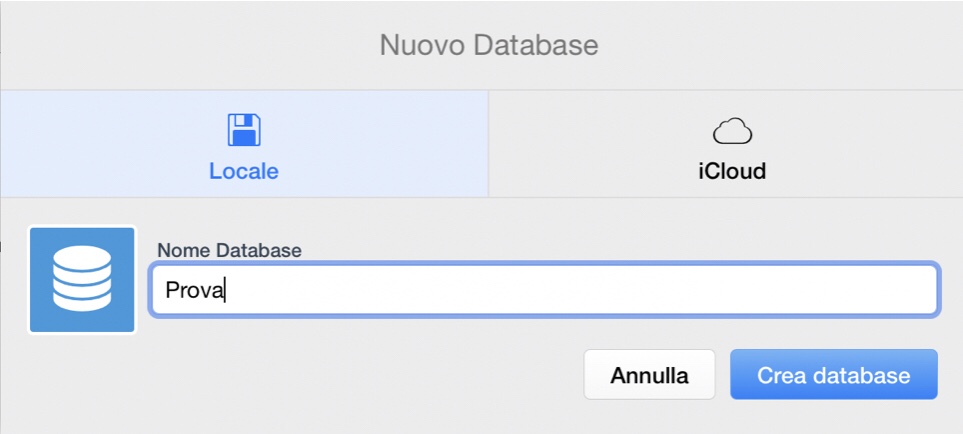The height and width of the screenshot is (434, 963).
Task: Choose local save via the diskette icon
Action: 244,130
